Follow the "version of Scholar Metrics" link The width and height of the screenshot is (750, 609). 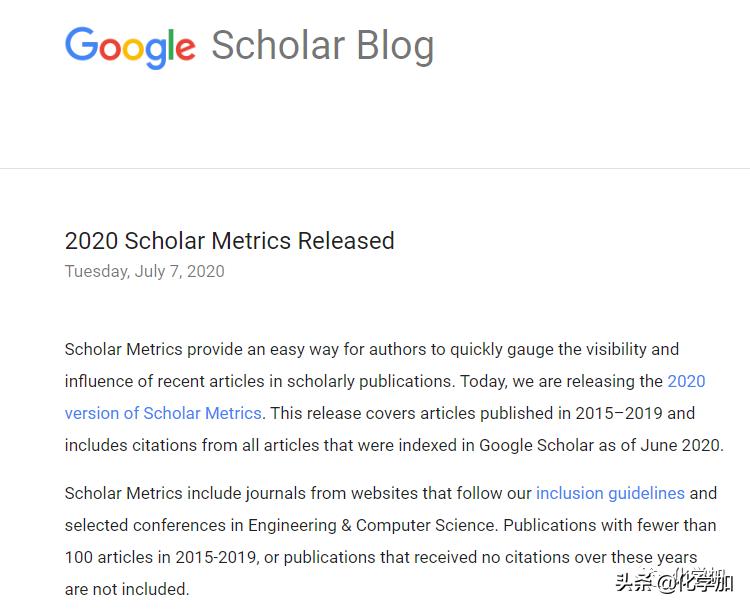[163, 413]
